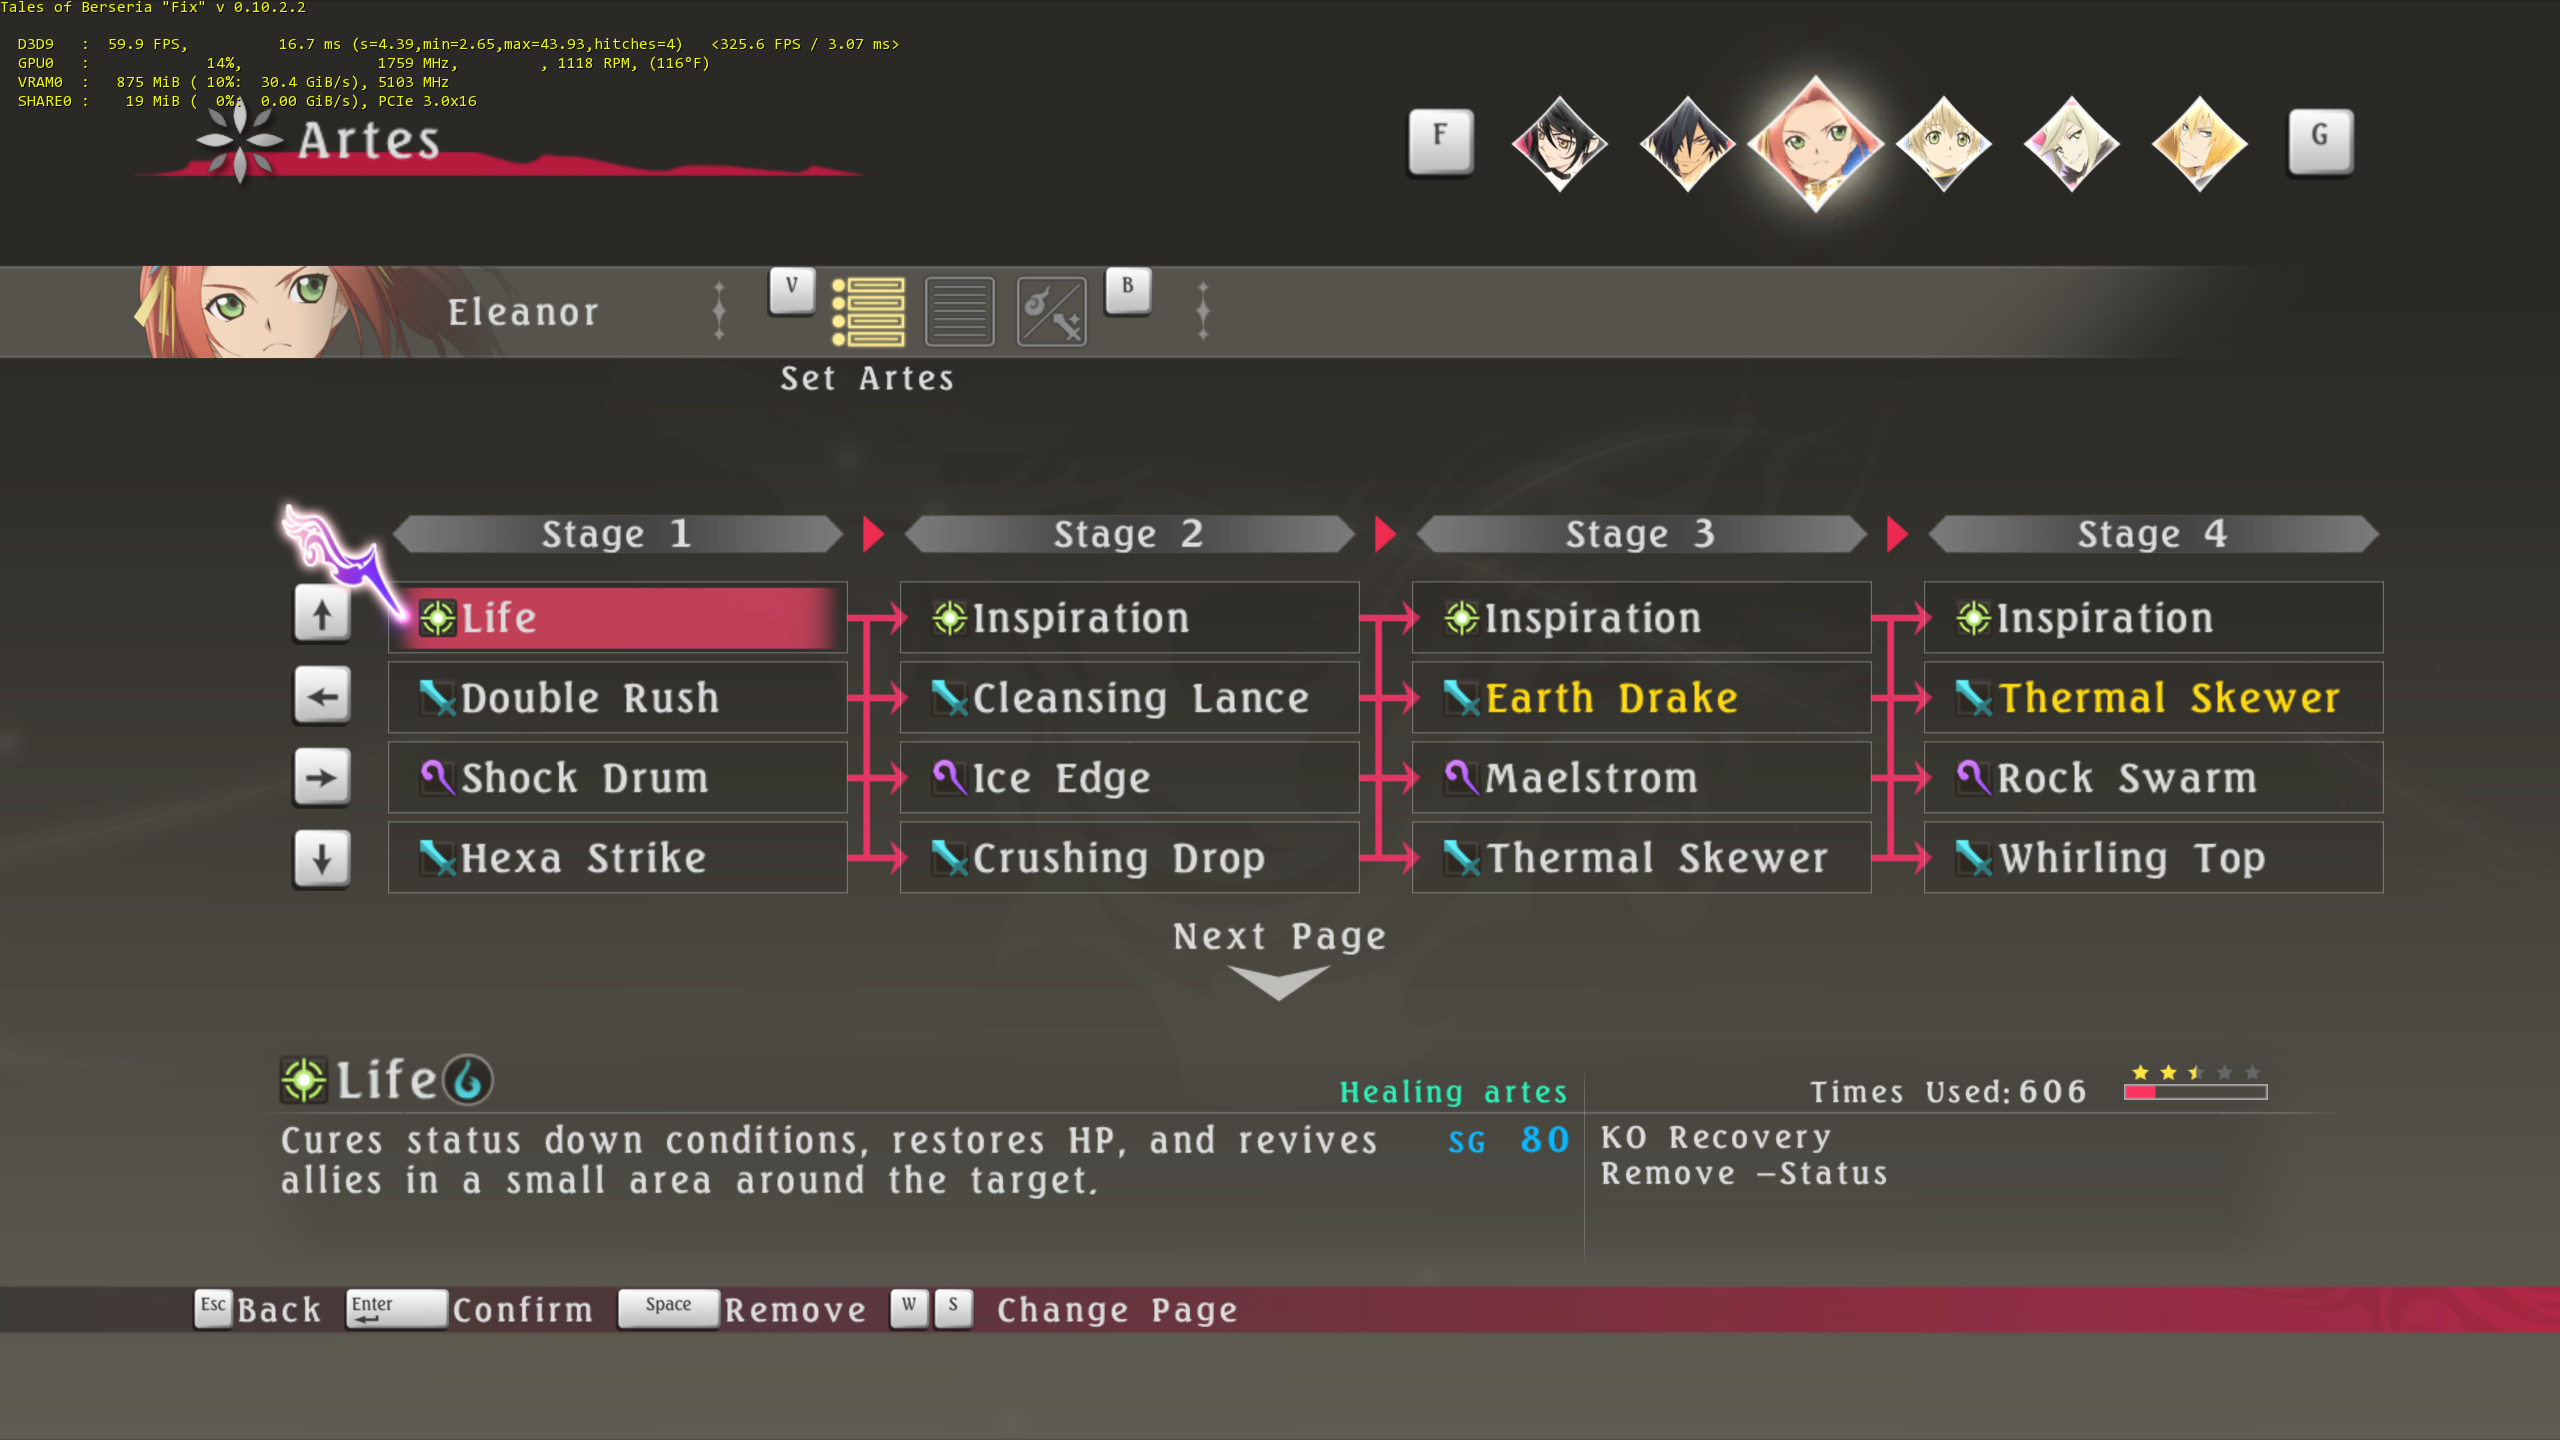Select the blonde ponytail character portrait
The width and height of the screenshot is (2560, 1440).
tap(2199, 143)
